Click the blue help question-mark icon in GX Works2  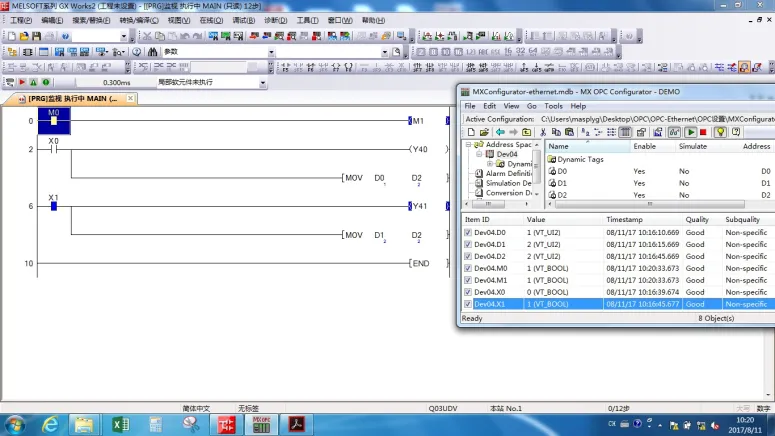(65, 36)
